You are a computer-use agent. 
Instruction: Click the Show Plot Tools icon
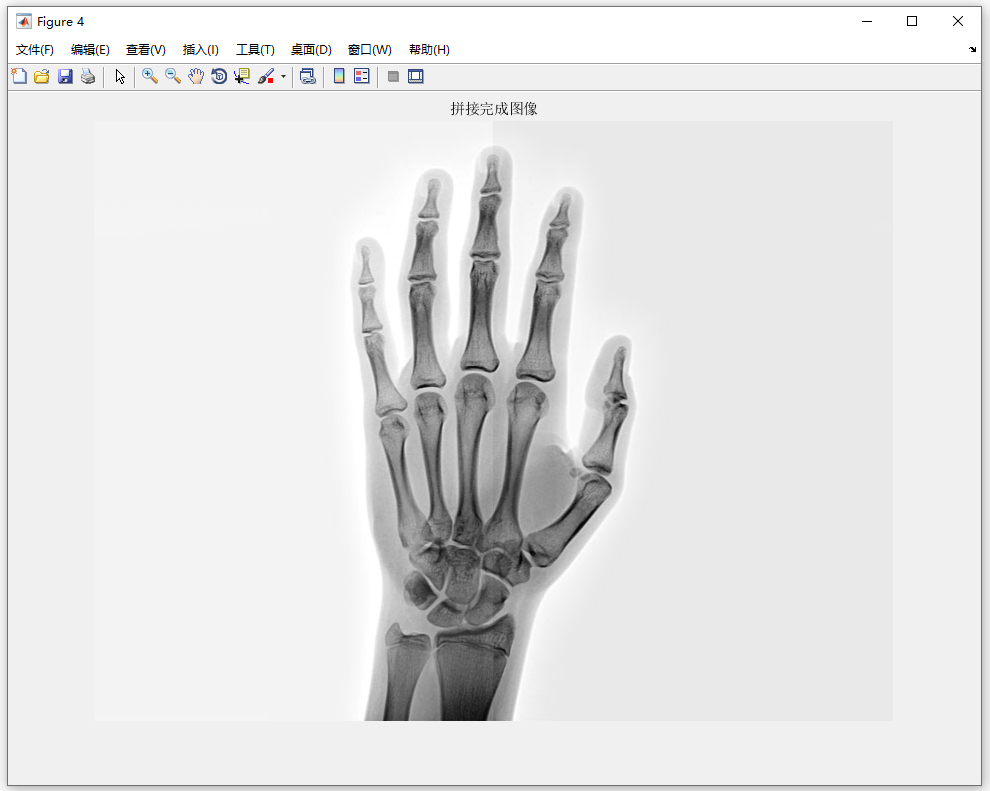tap(415, 76)
